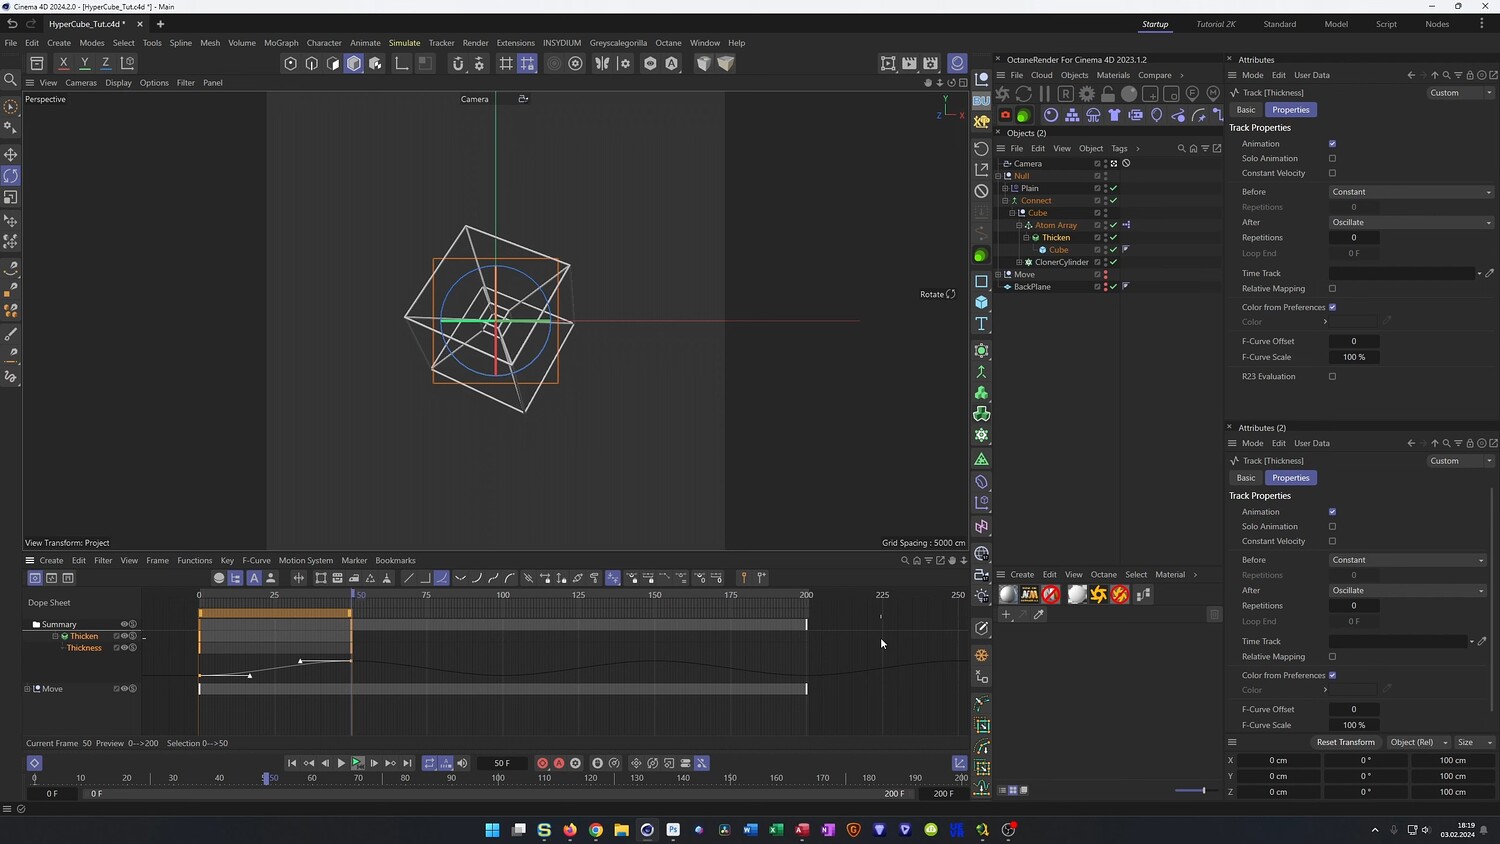The height and width of the screenshot is (844, 1500).
Task: Select the Move tool in left toolbar
Action: [x=11, y=154]
